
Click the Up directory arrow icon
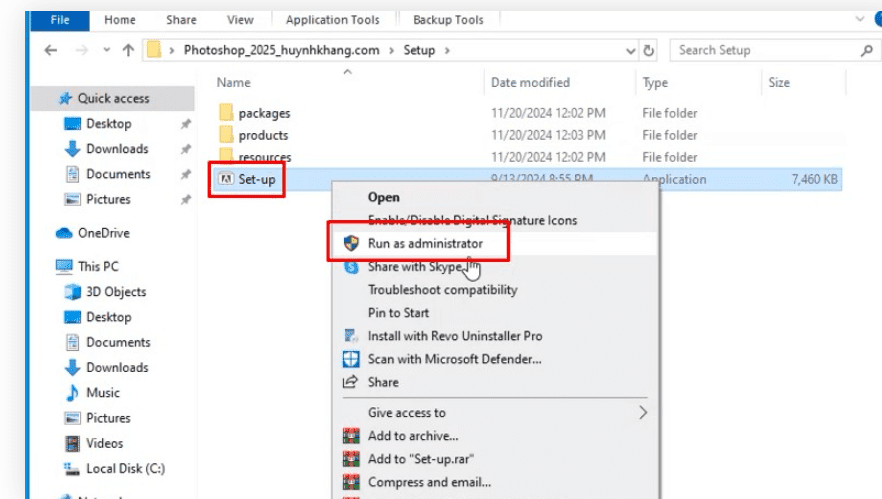[128, 50]
